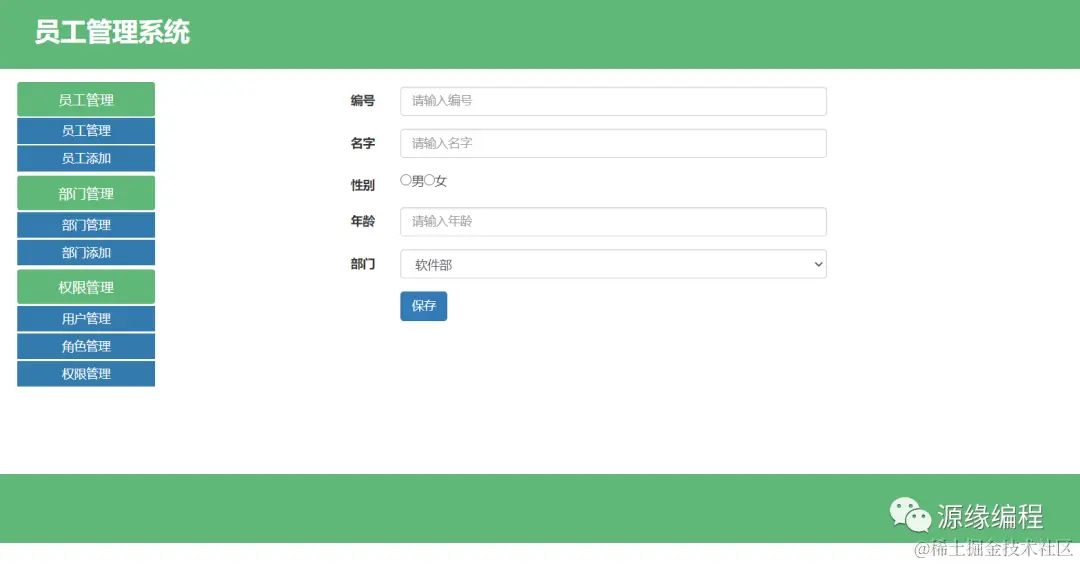
Task: Toggle the green 部门管理 section header
Action: tap(86, 193)
